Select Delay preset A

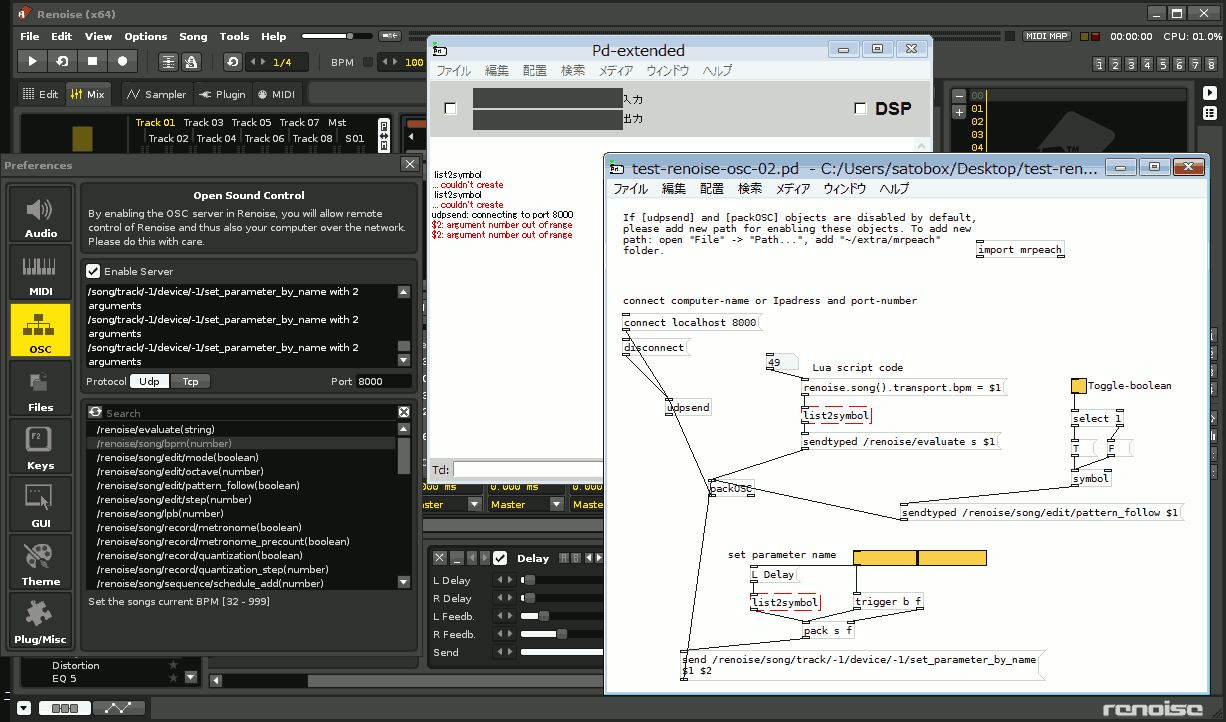click(563, 558)
